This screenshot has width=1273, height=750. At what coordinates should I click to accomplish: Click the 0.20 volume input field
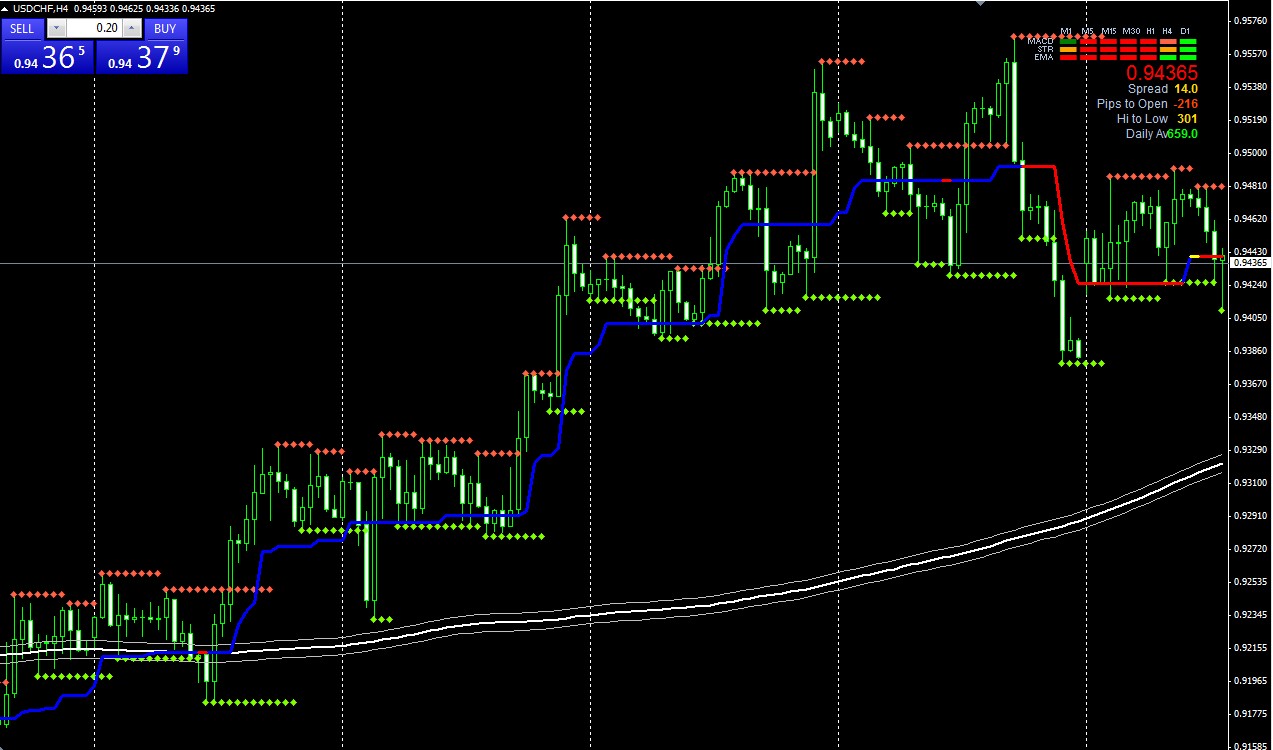[94, 29]
